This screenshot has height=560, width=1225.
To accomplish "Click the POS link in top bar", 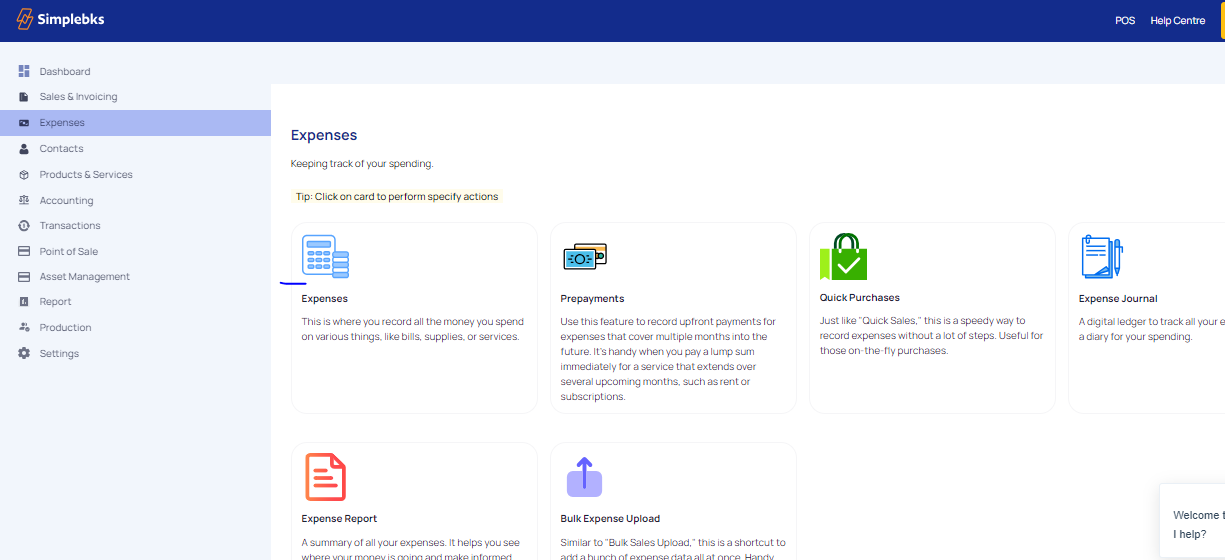I will click(x=1125, y=21).
